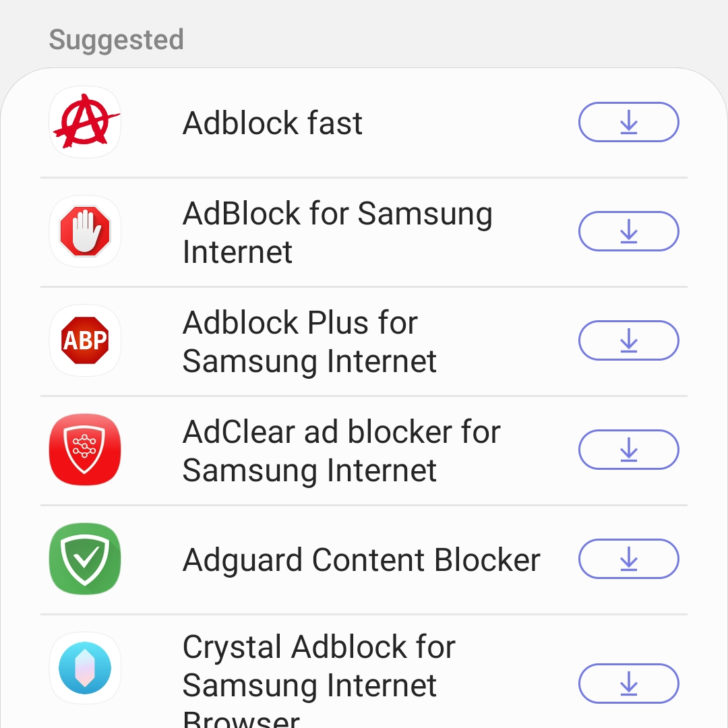Tap the Suggested section header
This screenshot has height=728, width=728.
click(116, 40)
